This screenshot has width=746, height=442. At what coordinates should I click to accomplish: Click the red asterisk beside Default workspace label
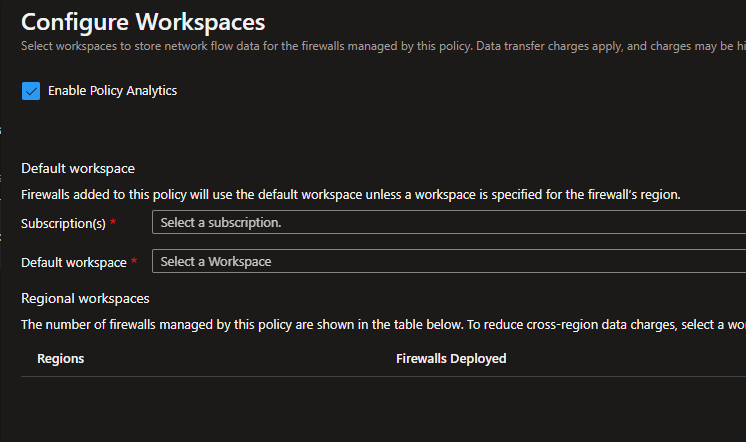133,261
